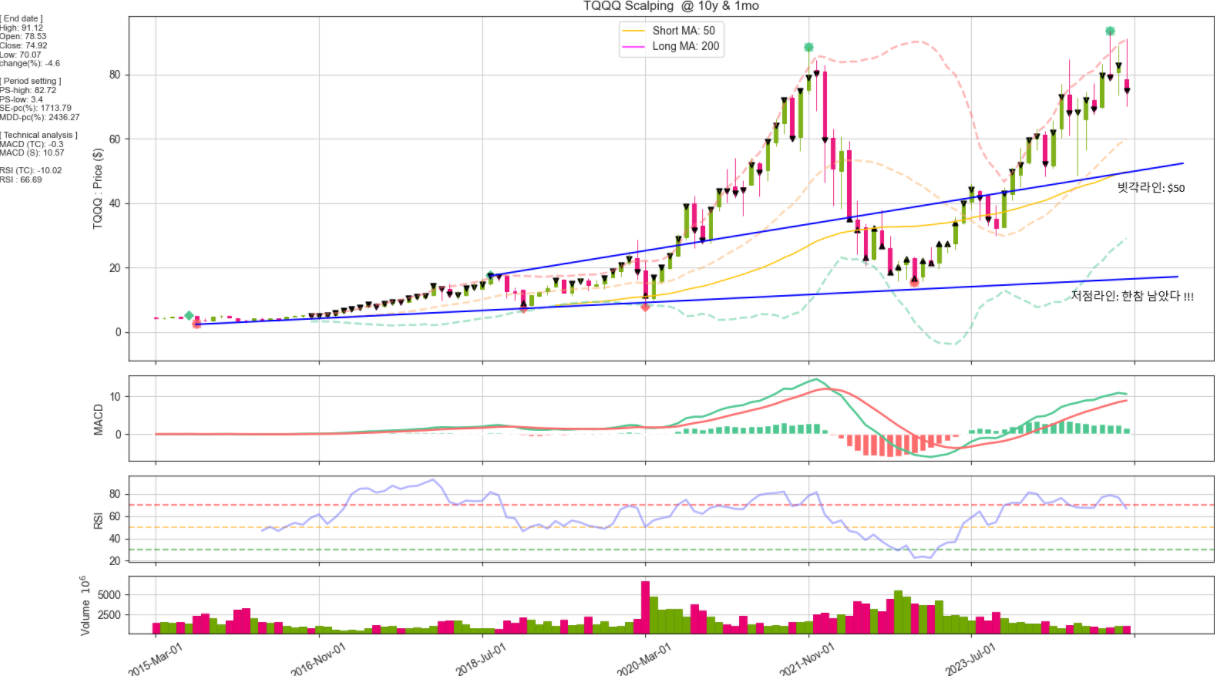1215x676 pixels.
Task: Click the "RSI (TC): -10.02" value
Action: tap(31, 170)
